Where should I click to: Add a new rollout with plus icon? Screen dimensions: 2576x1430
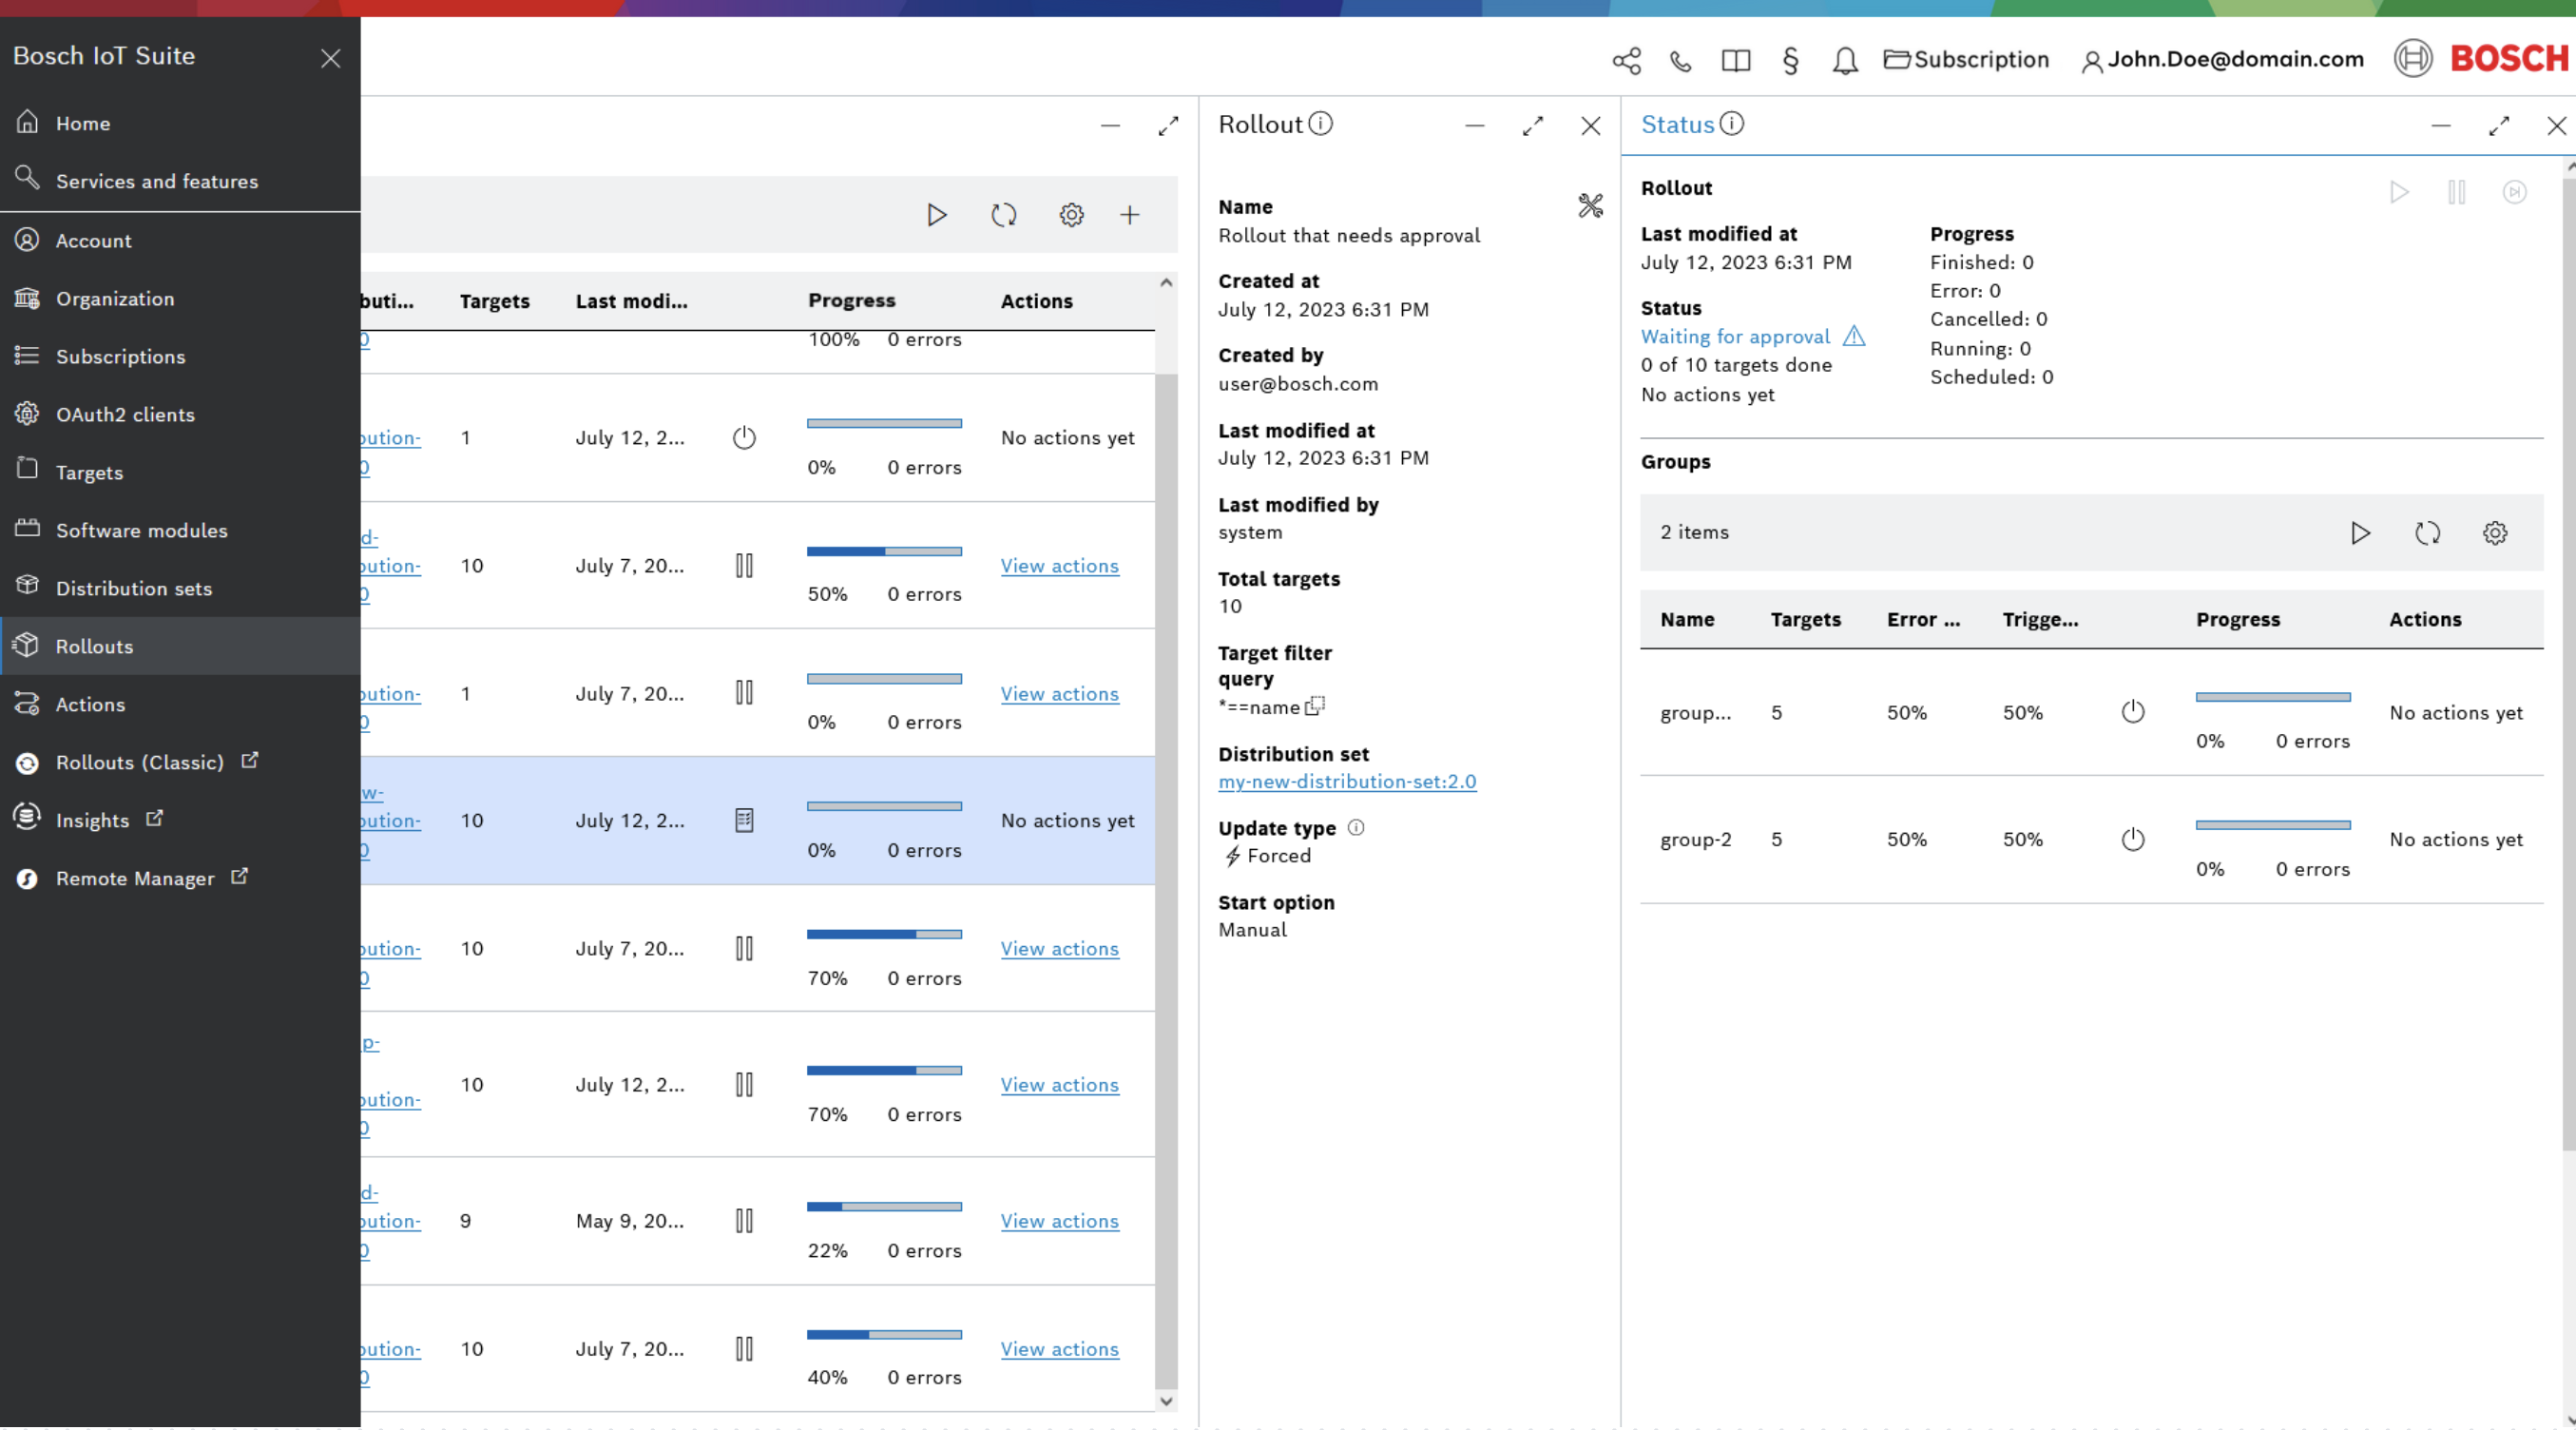(x=1129, y=215)
